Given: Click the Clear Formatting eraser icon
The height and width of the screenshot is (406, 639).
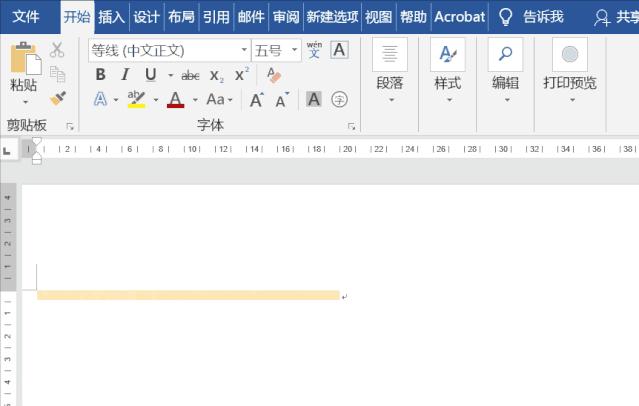Looking at the screenshot, I should (273, 75).
